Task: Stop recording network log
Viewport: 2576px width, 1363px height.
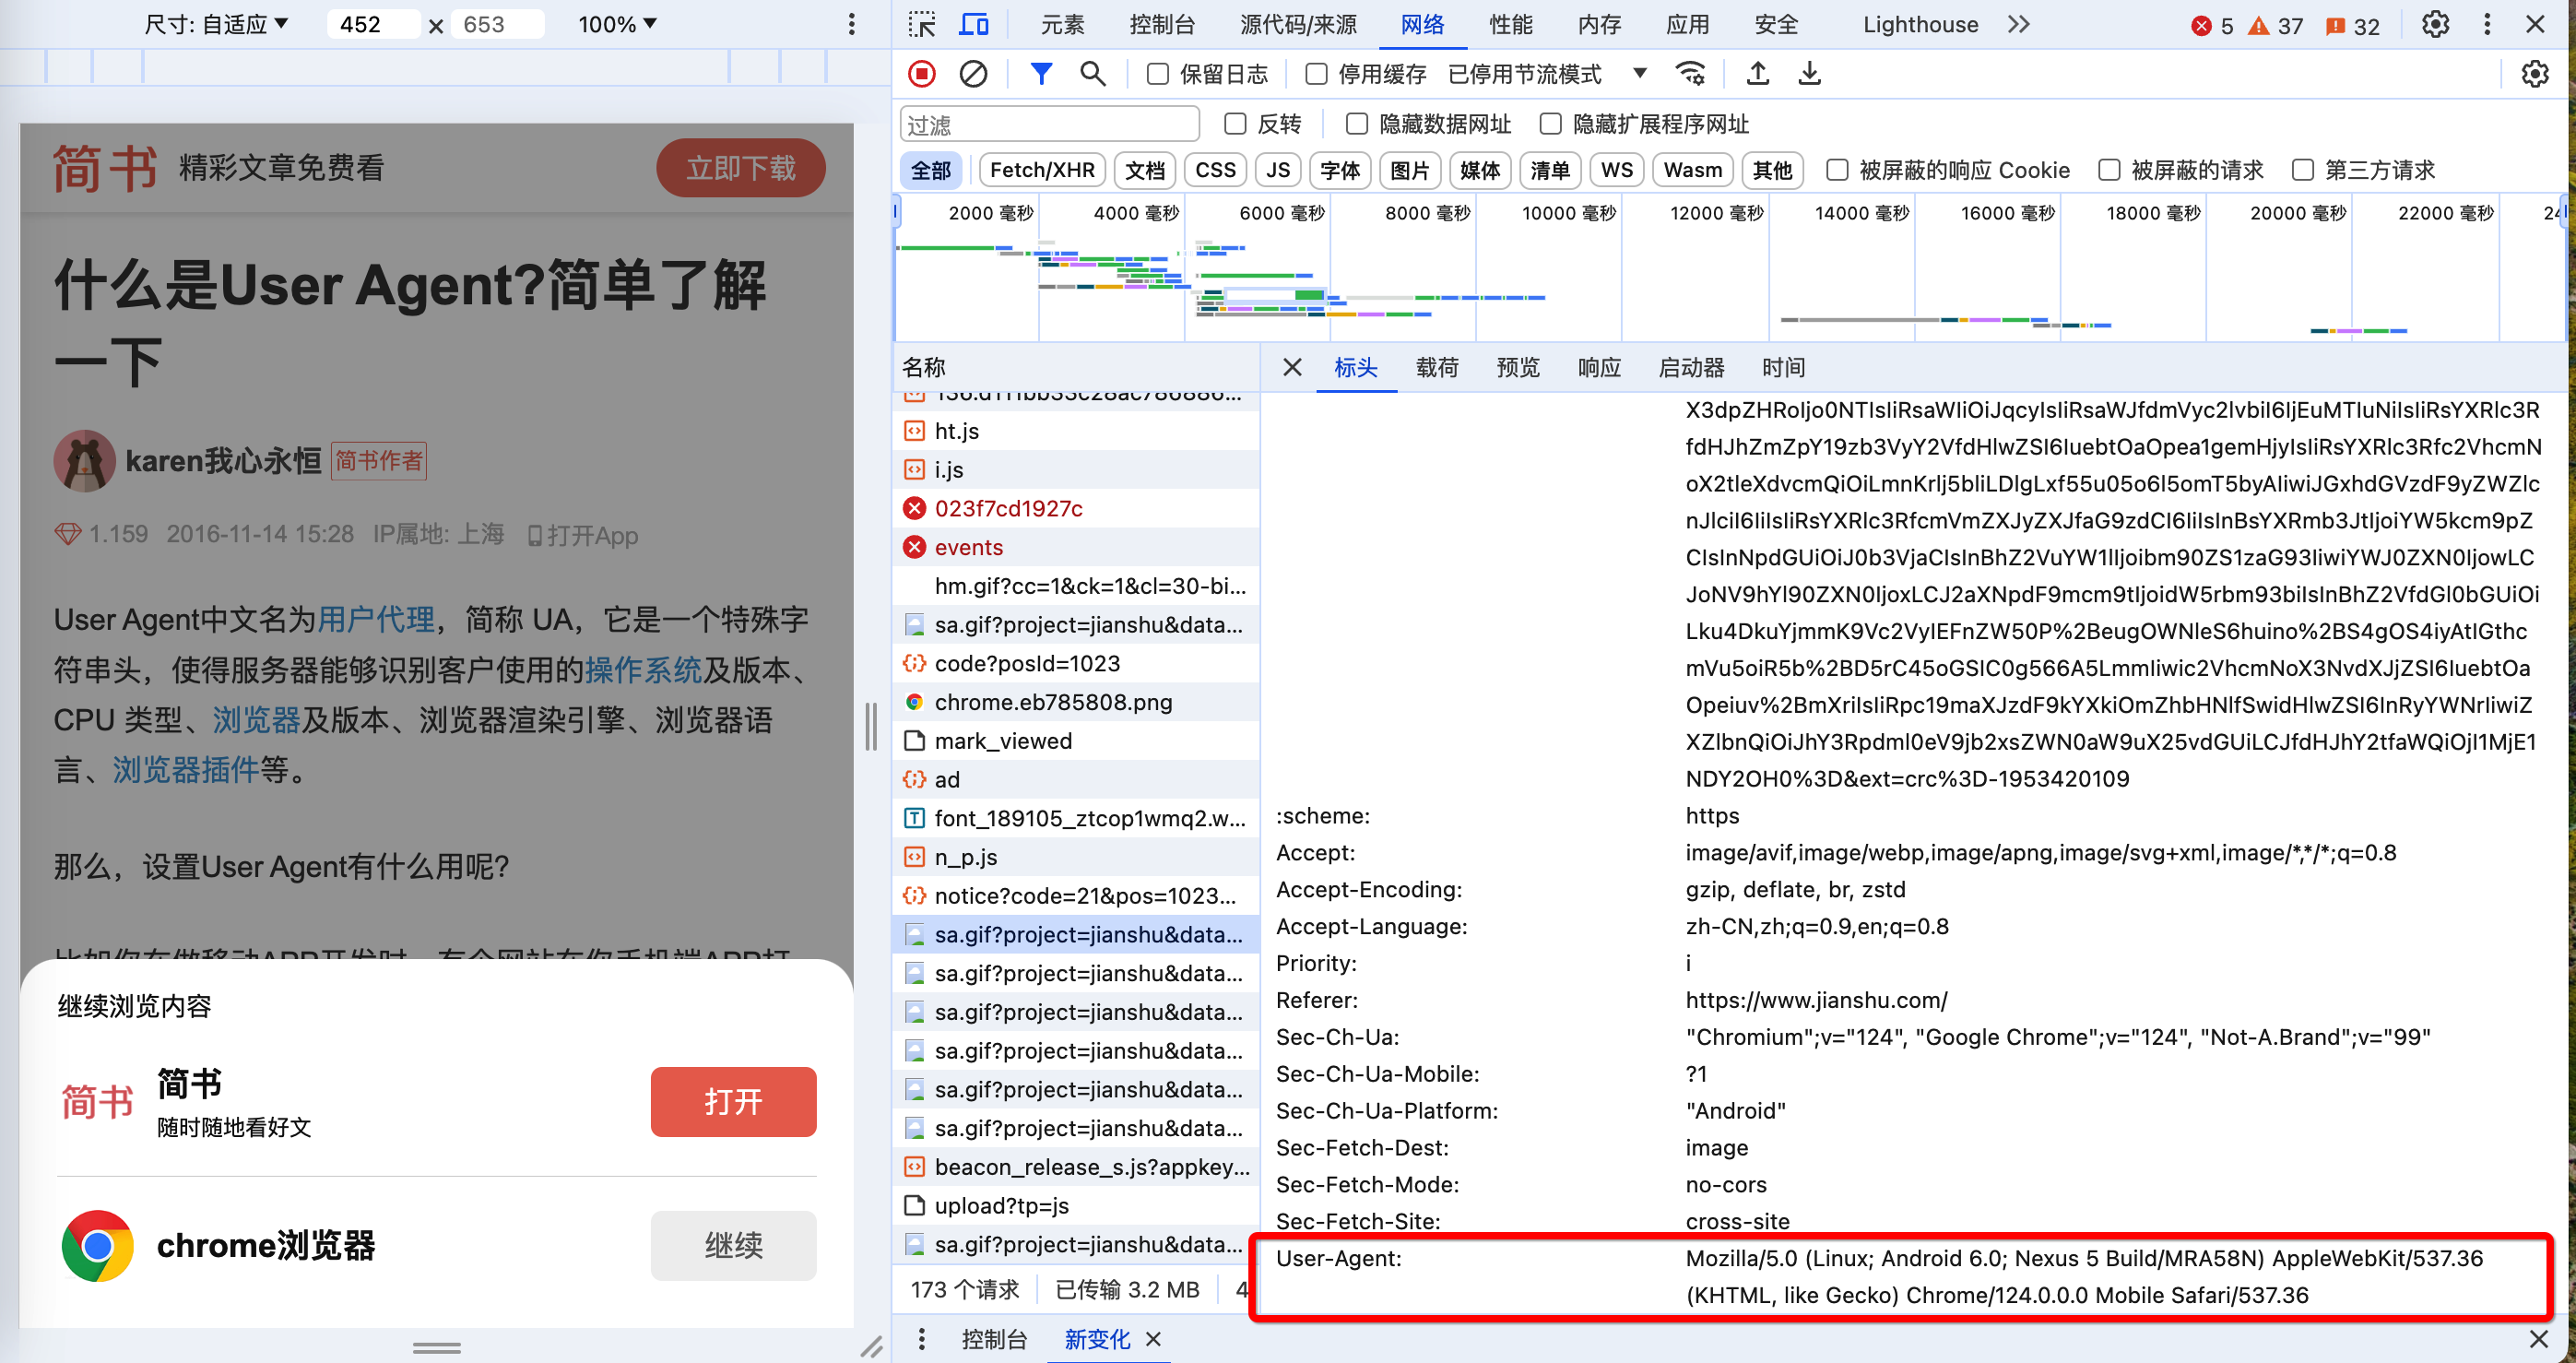Action: pyautogui.click(x=921, y=74)
